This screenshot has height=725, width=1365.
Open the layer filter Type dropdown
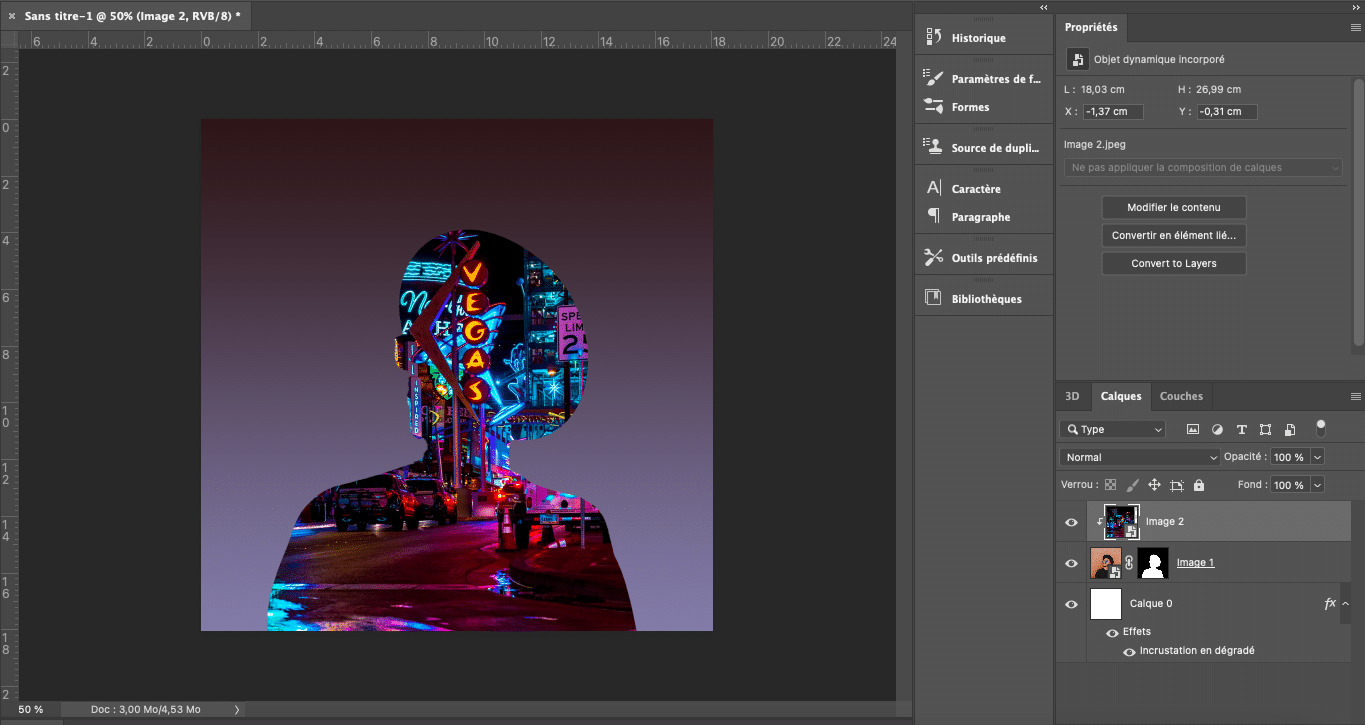pos(1112,429)
